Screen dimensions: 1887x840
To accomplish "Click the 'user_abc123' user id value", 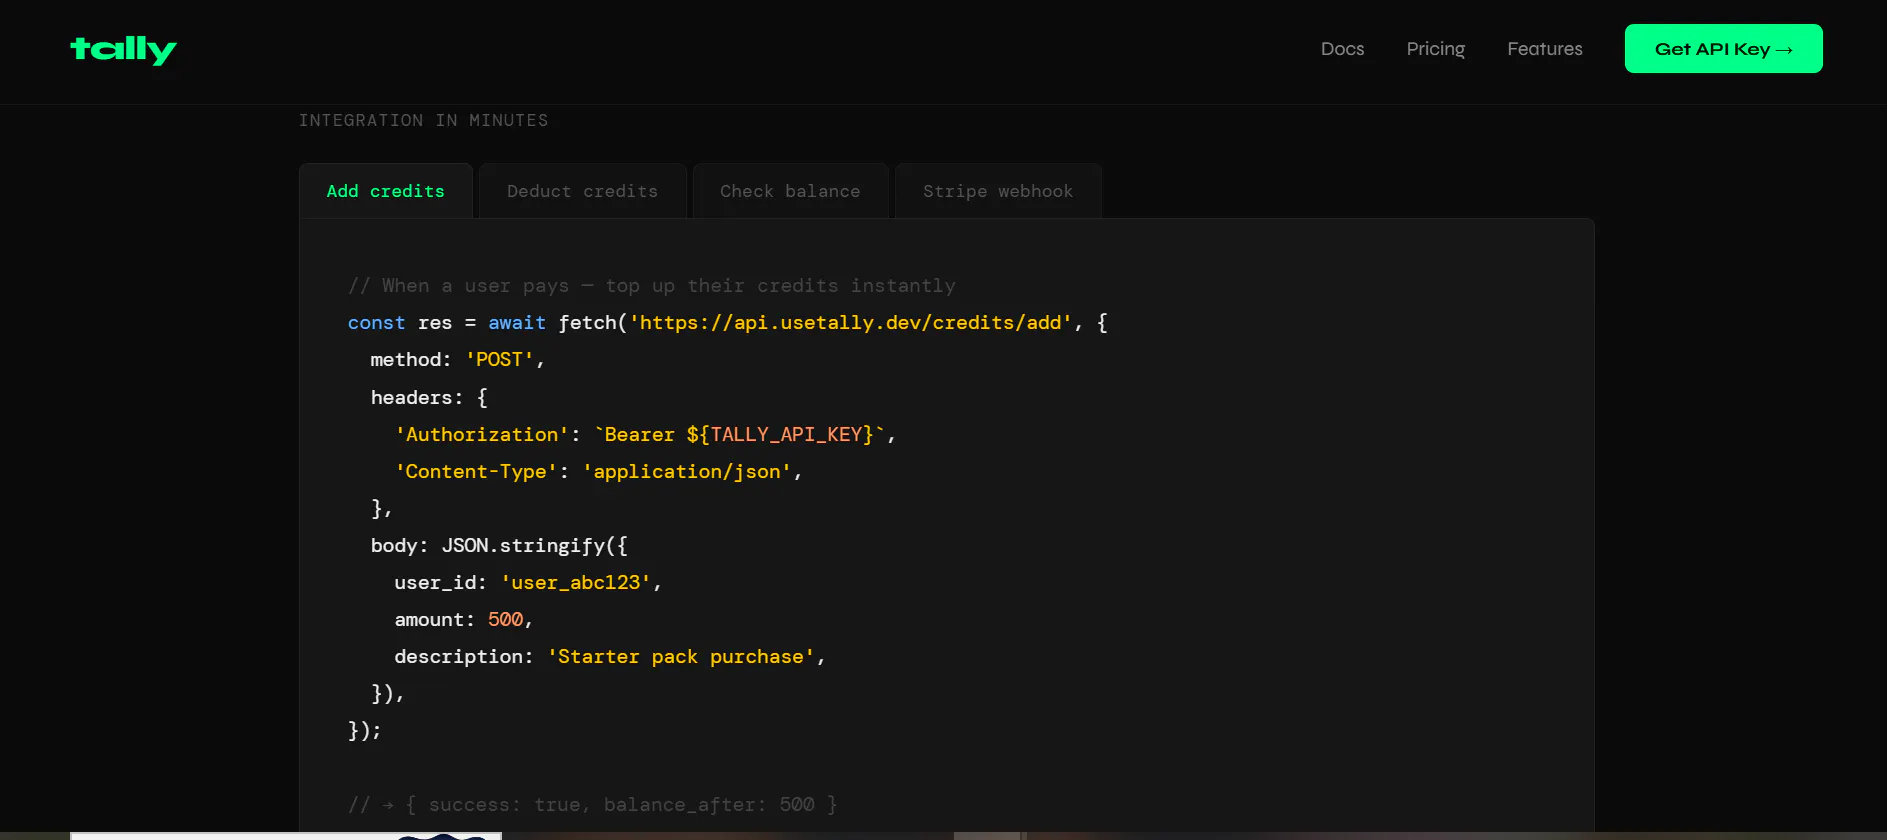I will pyautogui.click(x=576, y=583).
